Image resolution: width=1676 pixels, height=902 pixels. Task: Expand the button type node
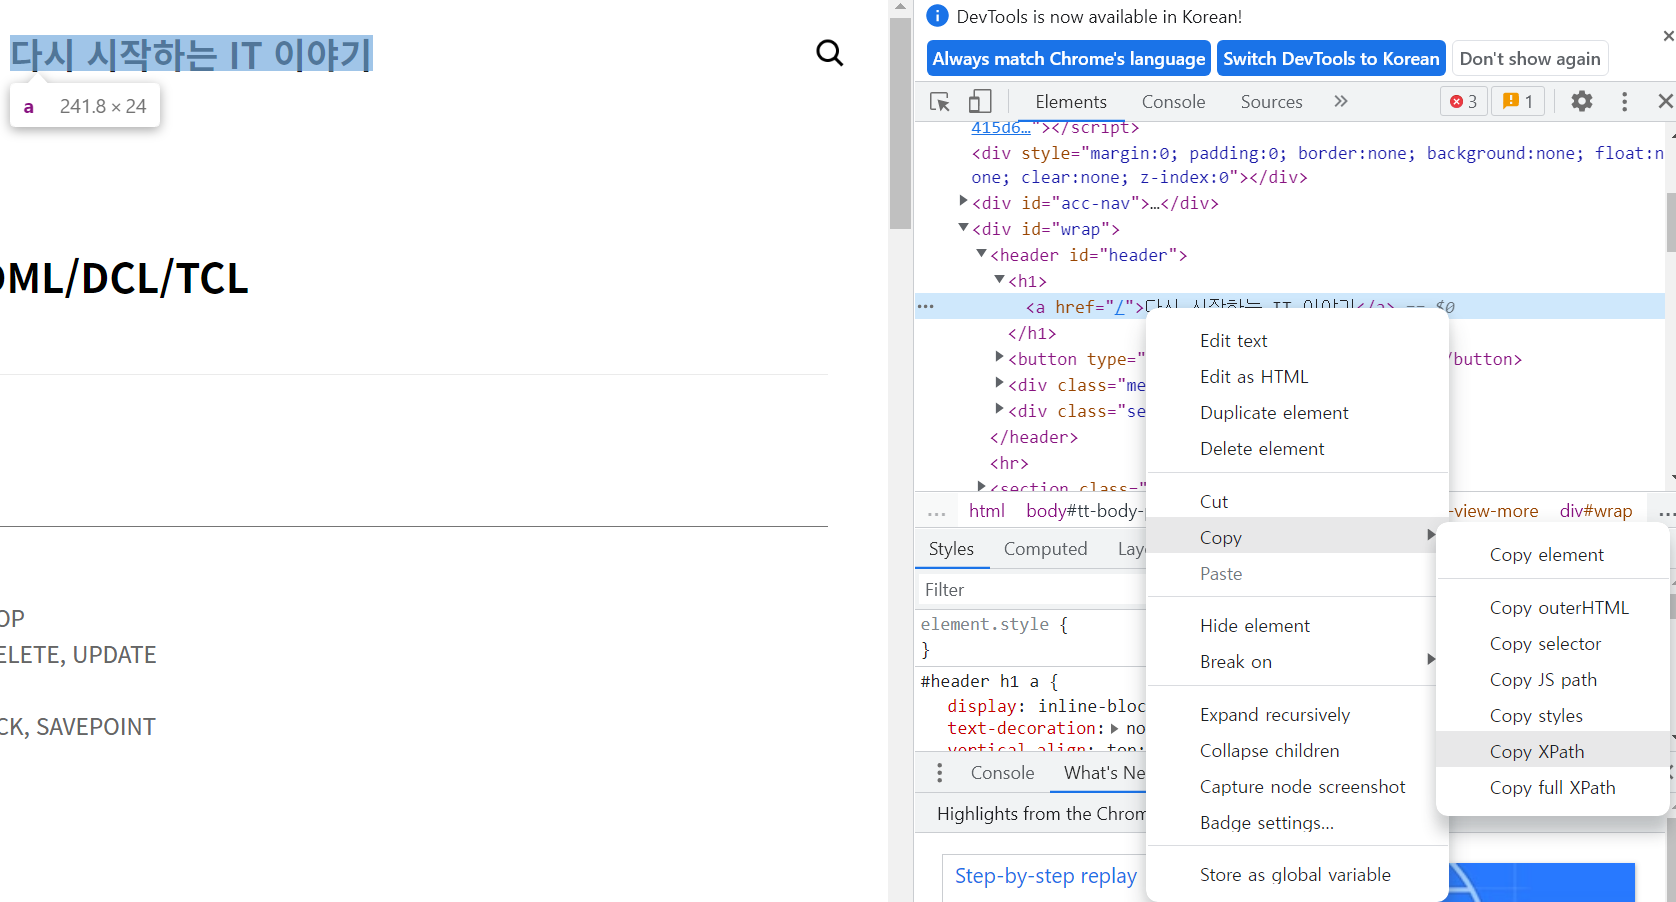[1000, 357]
